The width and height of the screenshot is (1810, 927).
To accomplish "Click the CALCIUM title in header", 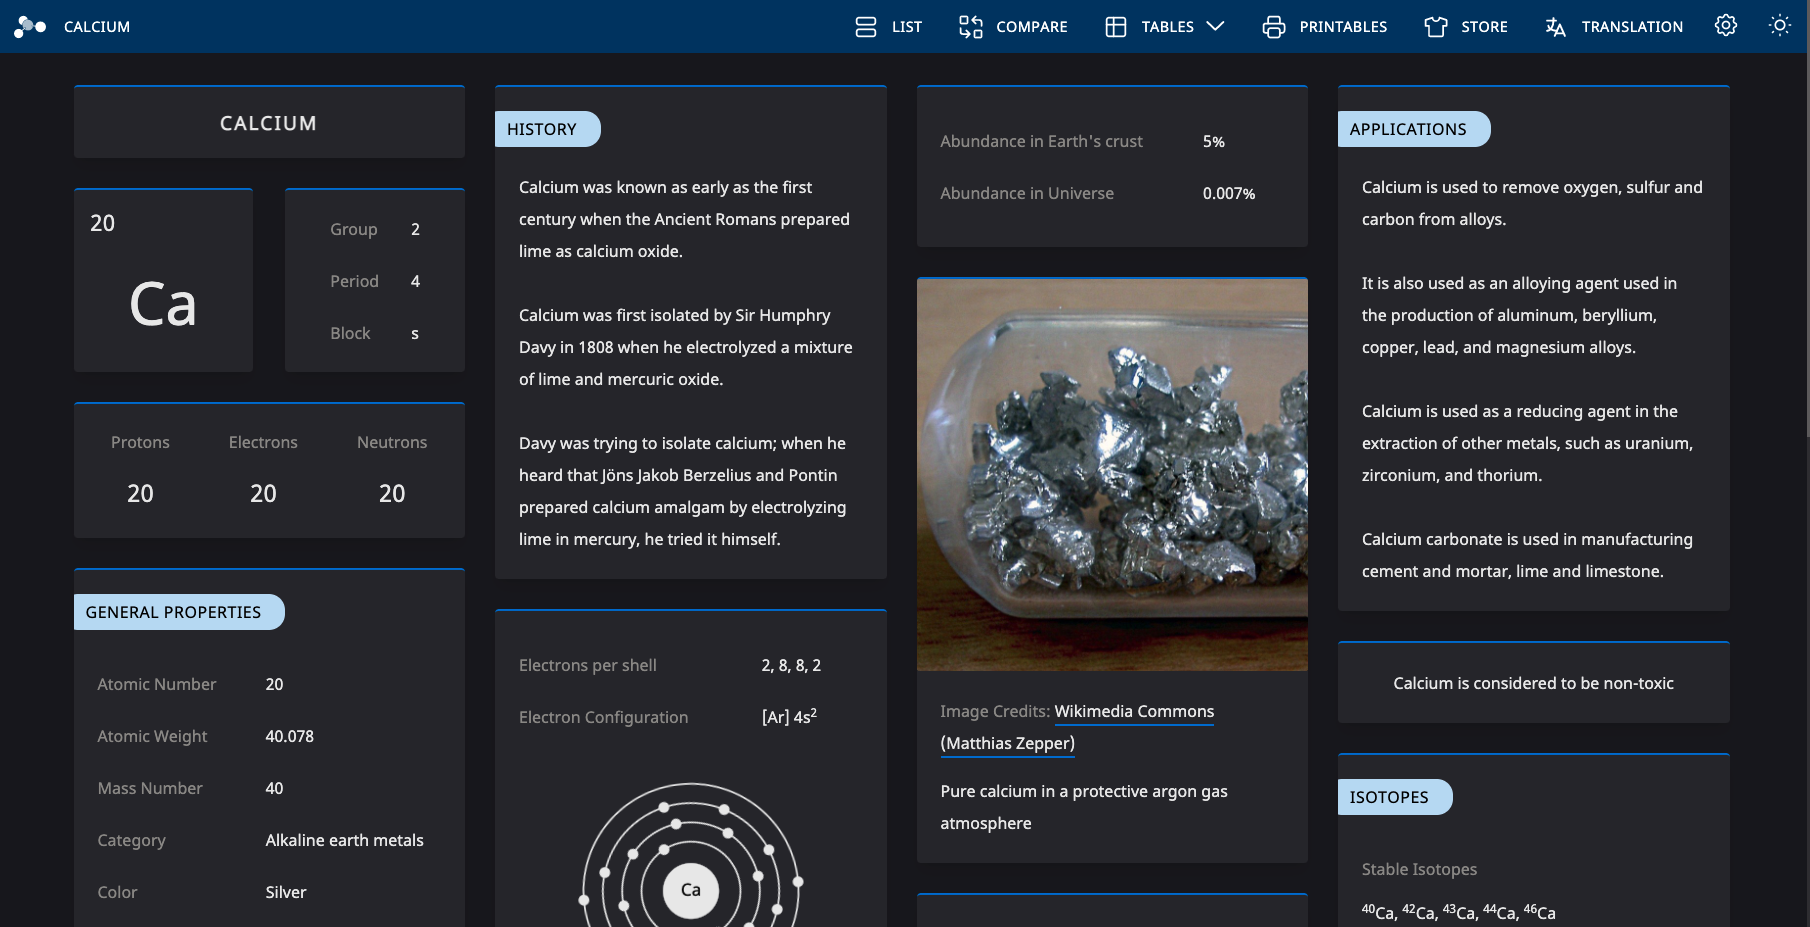I will click(x=97, y=27).
